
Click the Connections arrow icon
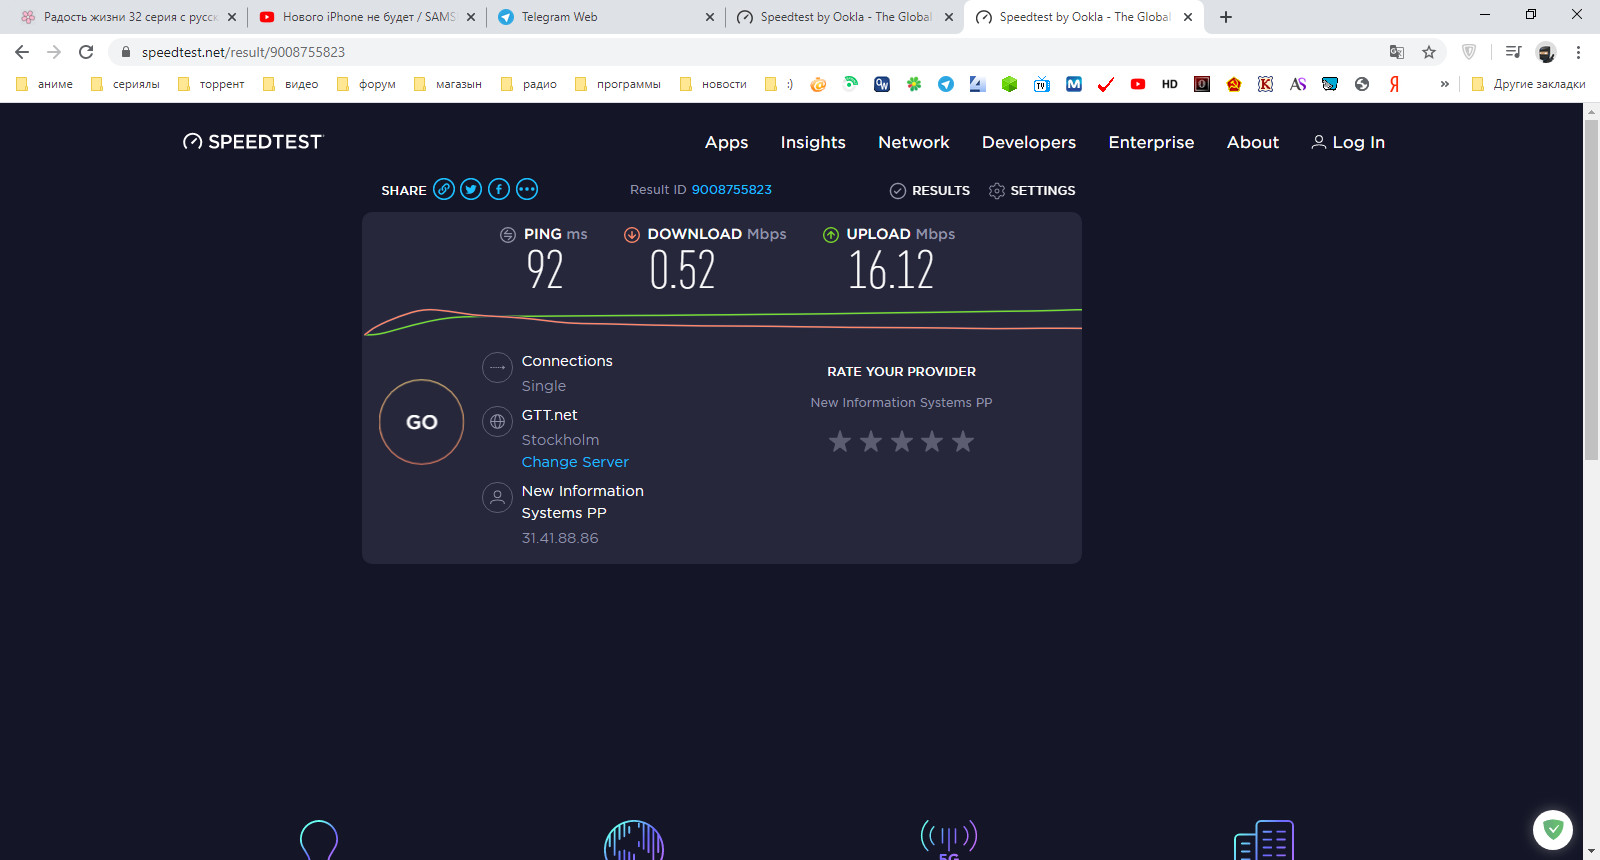[x=497, y=367]
